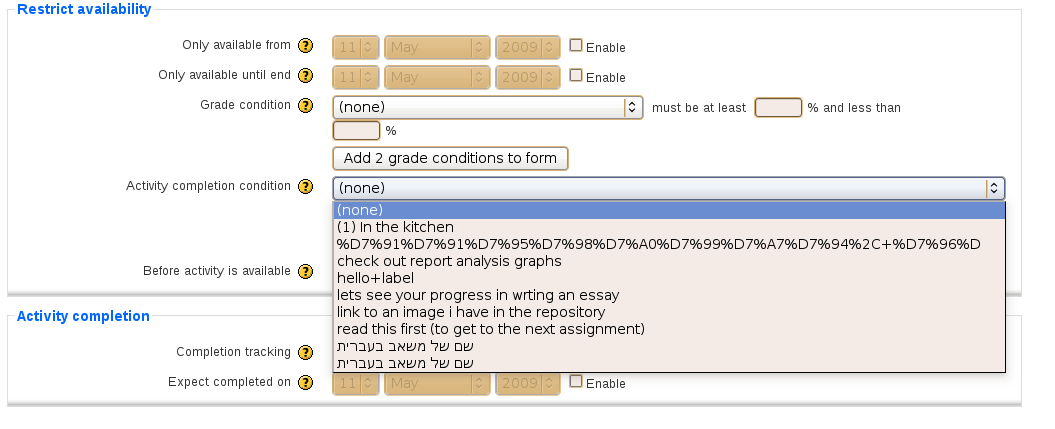This screenshot has height=429, width=1055.
Task: Enable the Only available from date
Action: tap(575, 45)
